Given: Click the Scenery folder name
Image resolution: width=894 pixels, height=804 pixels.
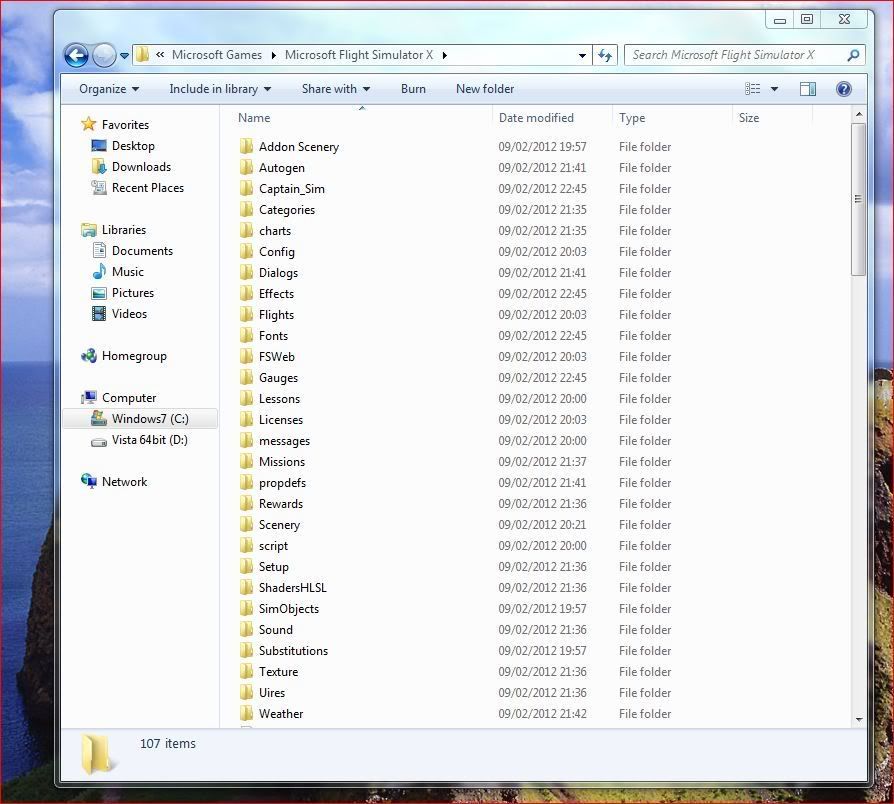Looking at the screenshot, I should click(x=279, y=525).
